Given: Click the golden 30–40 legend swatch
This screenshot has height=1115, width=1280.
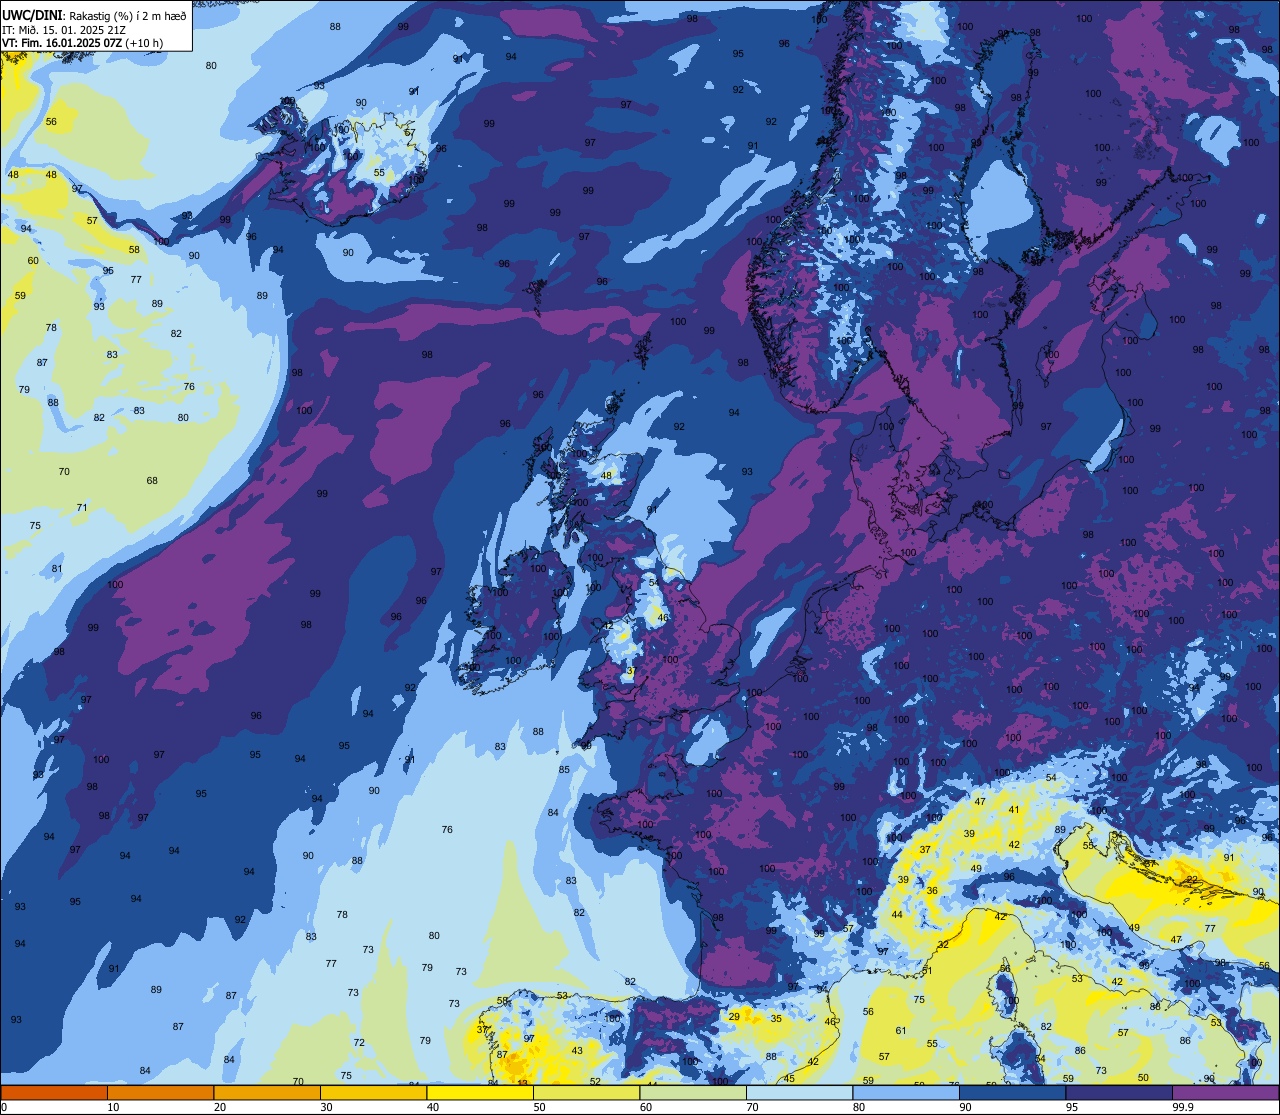Looking at the screenshot, I should [x=373, y=1093].
